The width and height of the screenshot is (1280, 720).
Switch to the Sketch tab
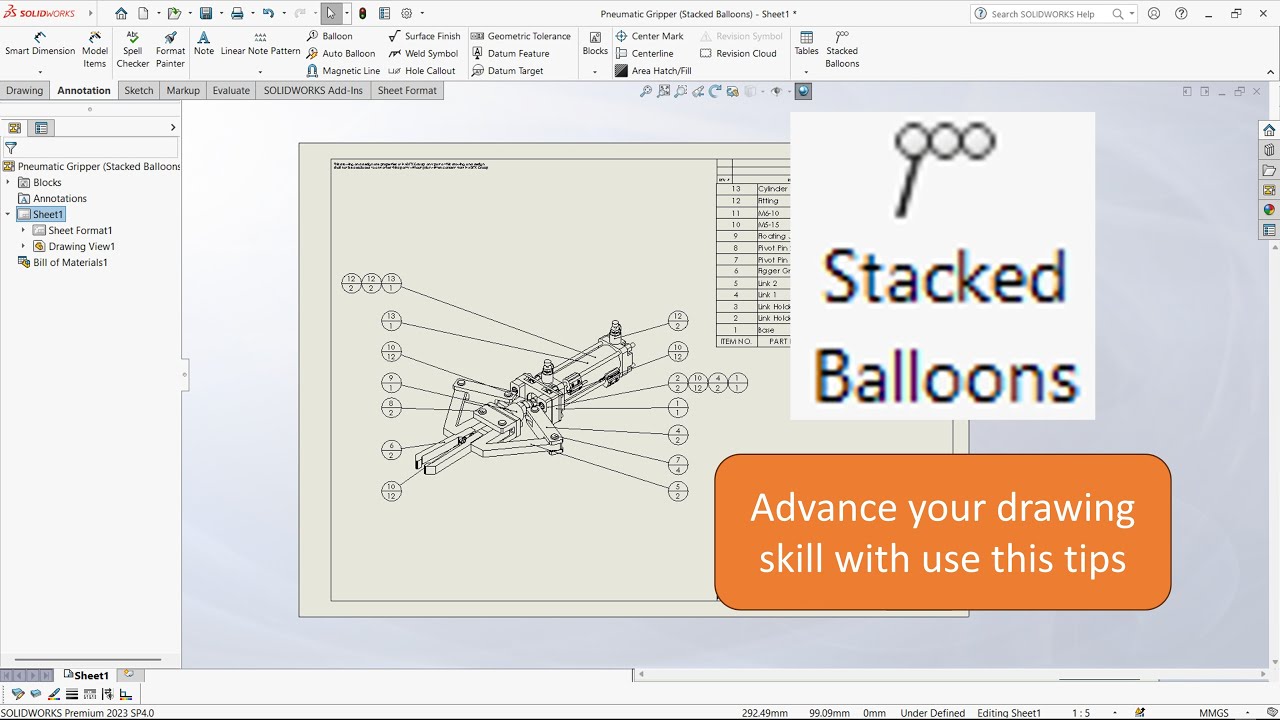139,90
